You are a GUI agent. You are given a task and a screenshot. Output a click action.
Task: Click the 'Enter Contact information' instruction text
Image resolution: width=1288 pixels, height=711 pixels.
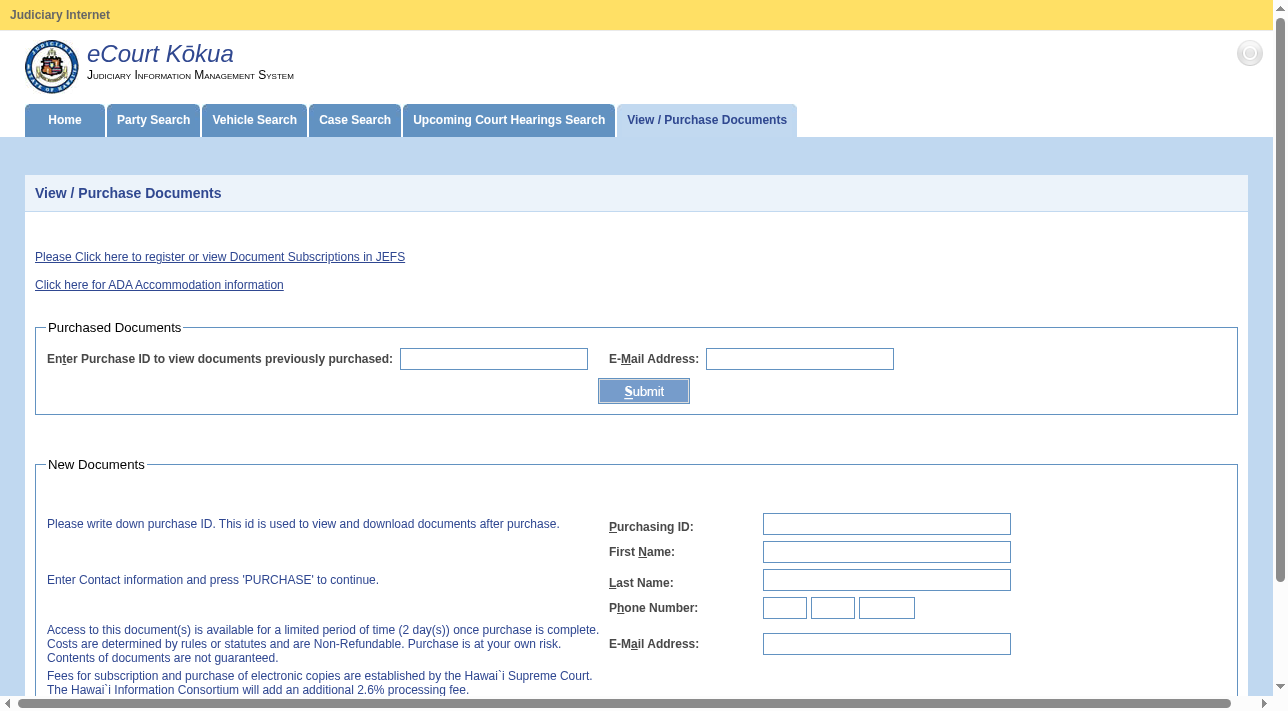click(x=213, y=580)
